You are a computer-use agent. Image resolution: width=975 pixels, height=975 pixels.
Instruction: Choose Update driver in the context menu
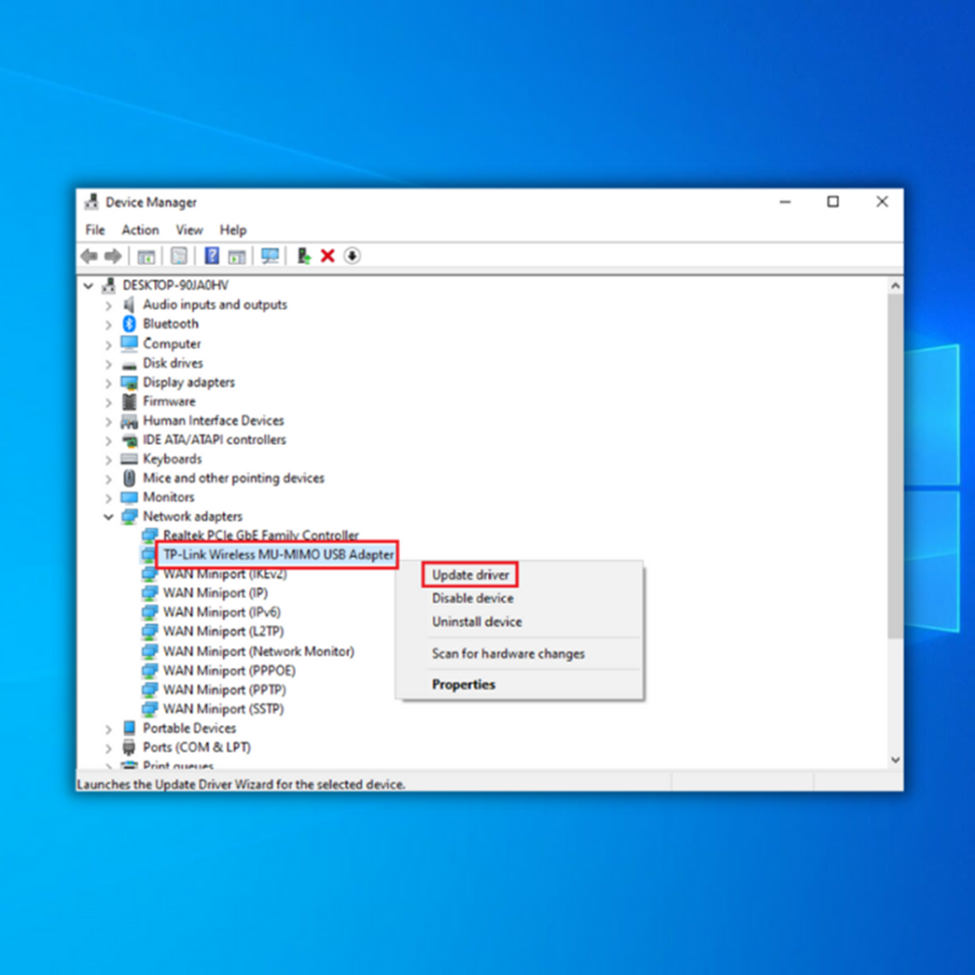tap(470, 575)
